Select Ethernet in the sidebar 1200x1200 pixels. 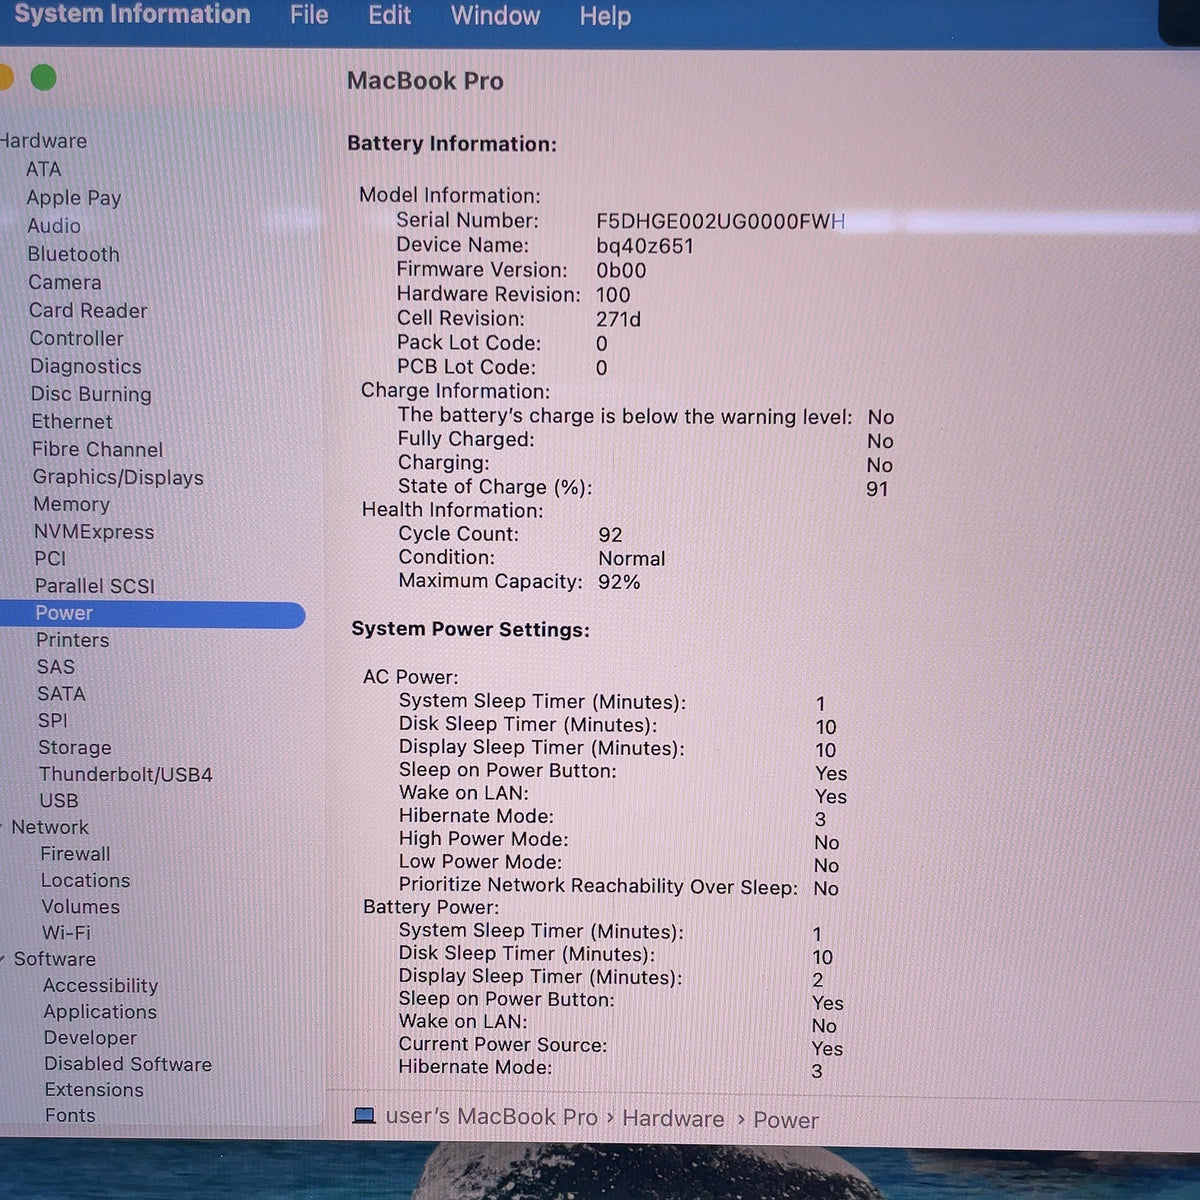tap(72, 422)
